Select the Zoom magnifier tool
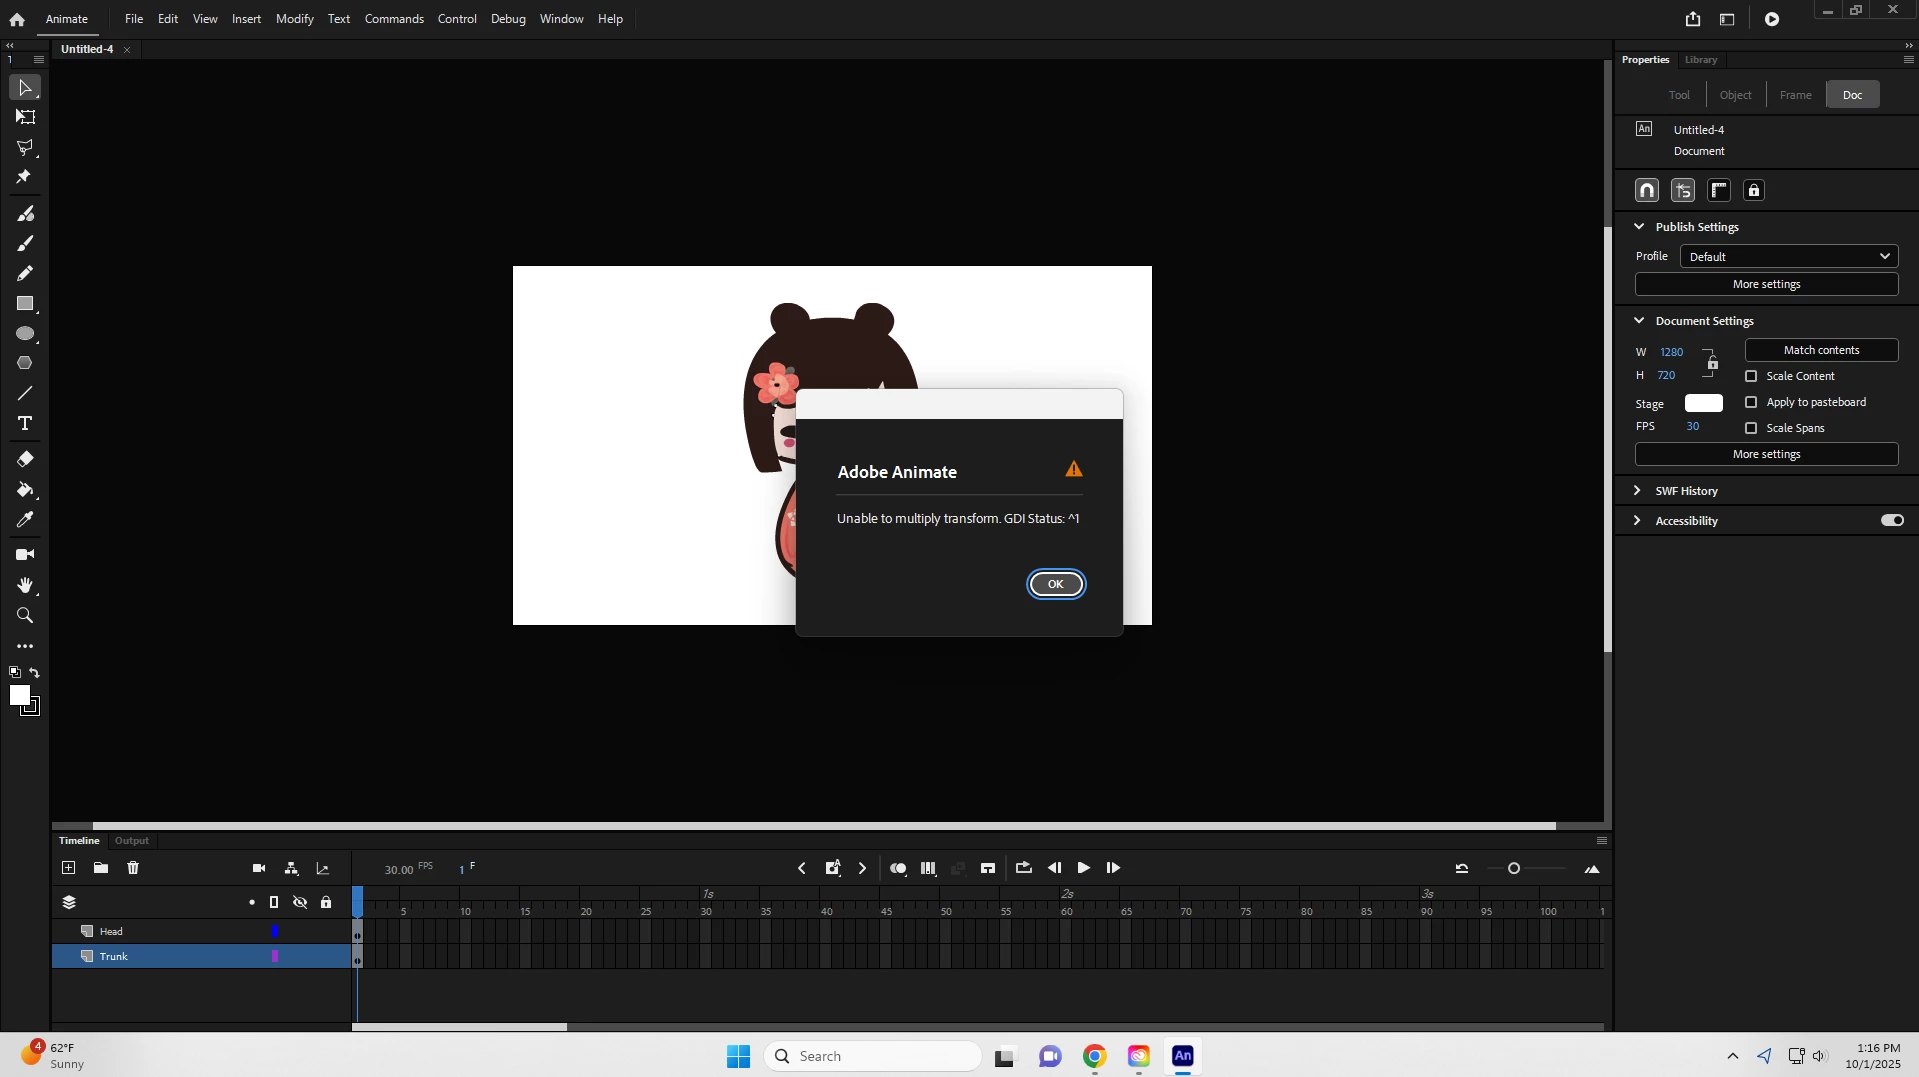 25,616
